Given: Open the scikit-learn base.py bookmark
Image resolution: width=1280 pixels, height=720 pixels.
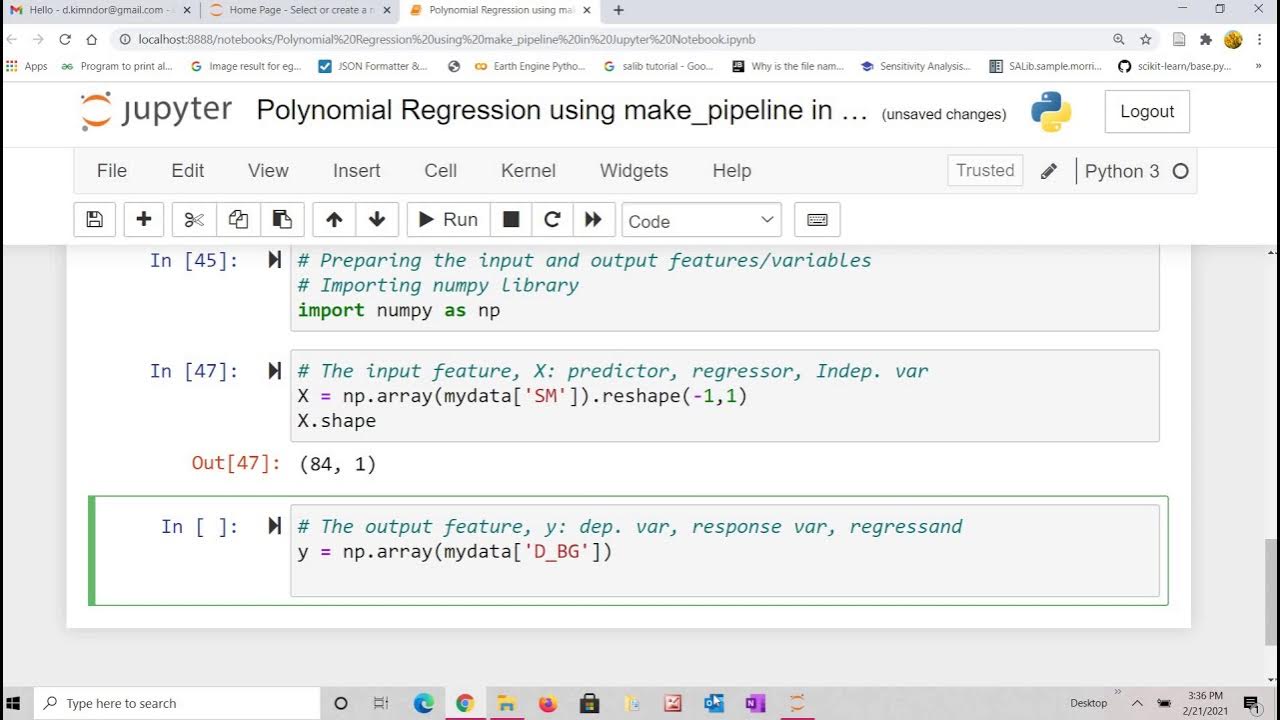Looking at the screenshot, I should [x=1176, y=66].
